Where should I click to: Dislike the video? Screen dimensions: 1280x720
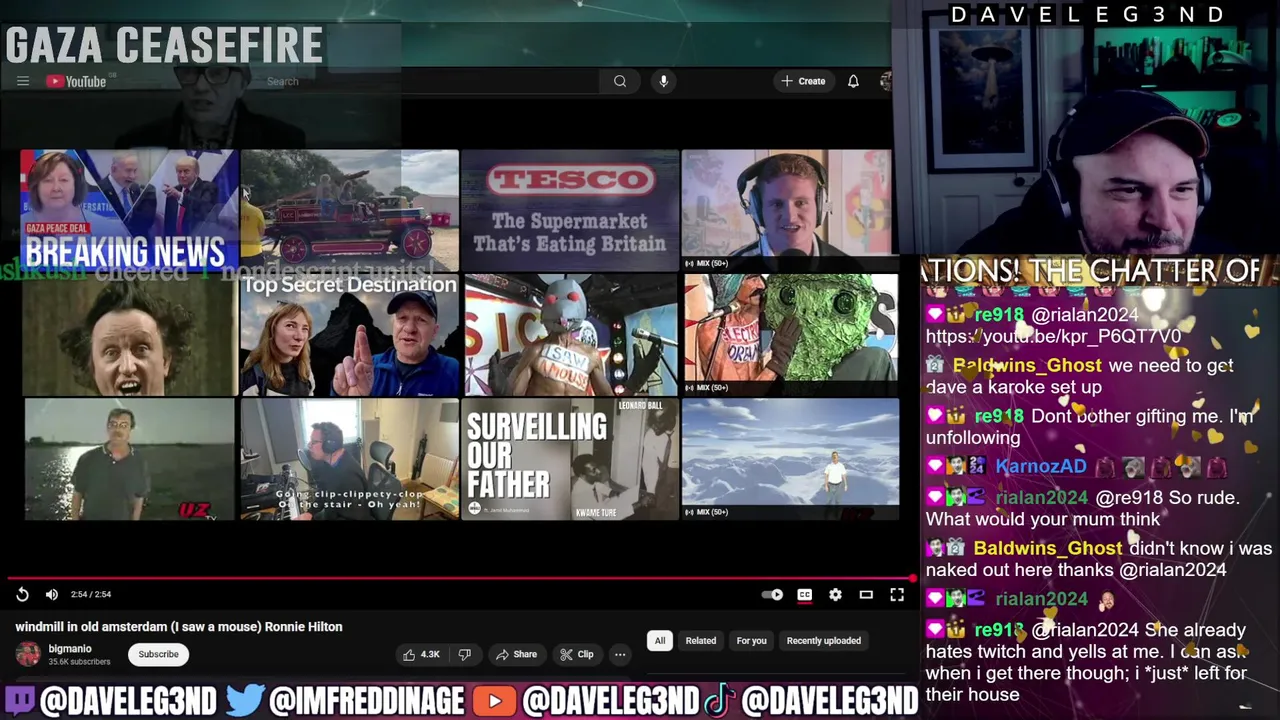click(464, 654)
